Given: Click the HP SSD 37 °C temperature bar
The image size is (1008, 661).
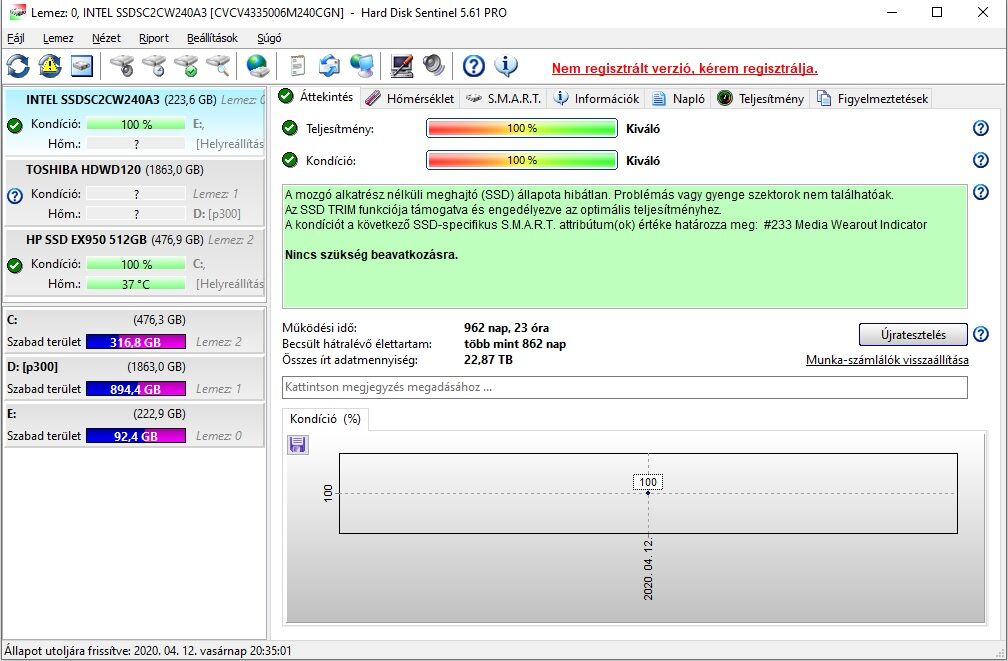Looking at the screenshot, I should [136, 284].
